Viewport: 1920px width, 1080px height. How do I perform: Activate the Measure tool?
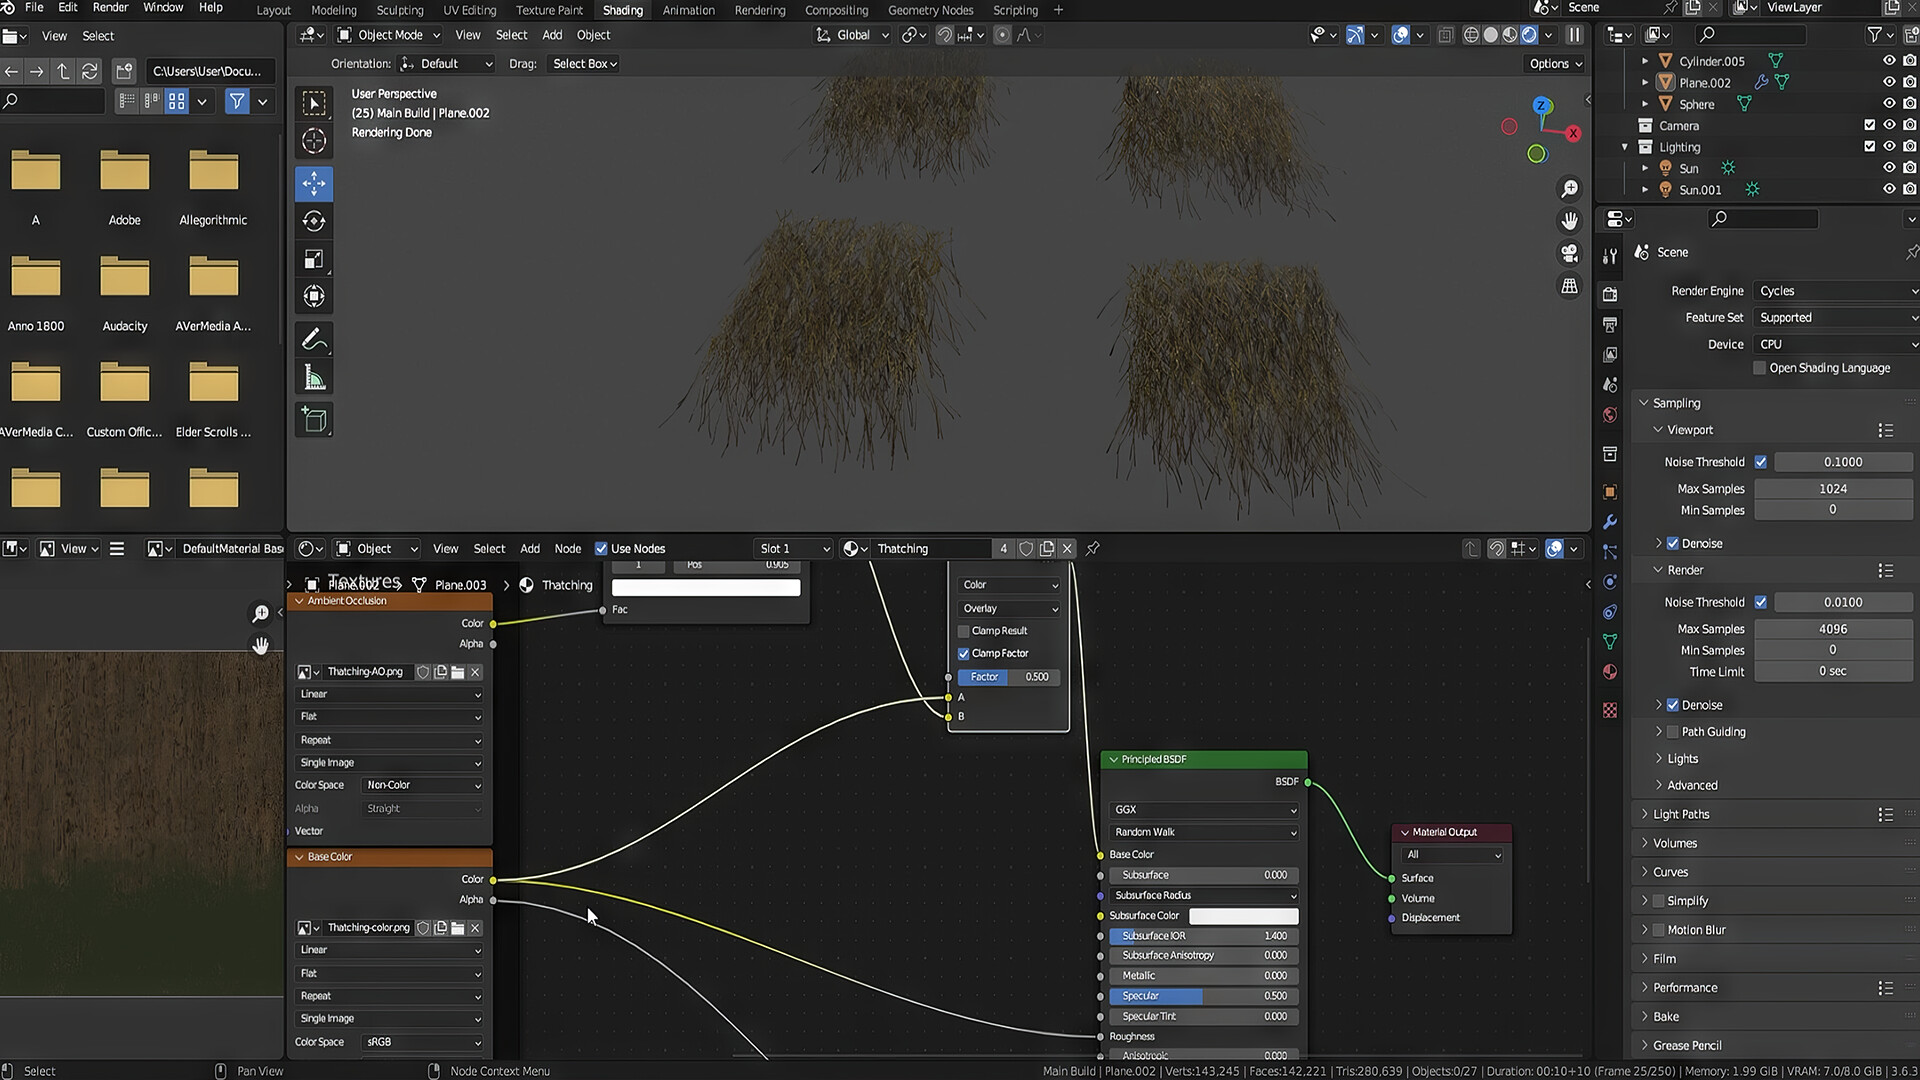[314, 377]
